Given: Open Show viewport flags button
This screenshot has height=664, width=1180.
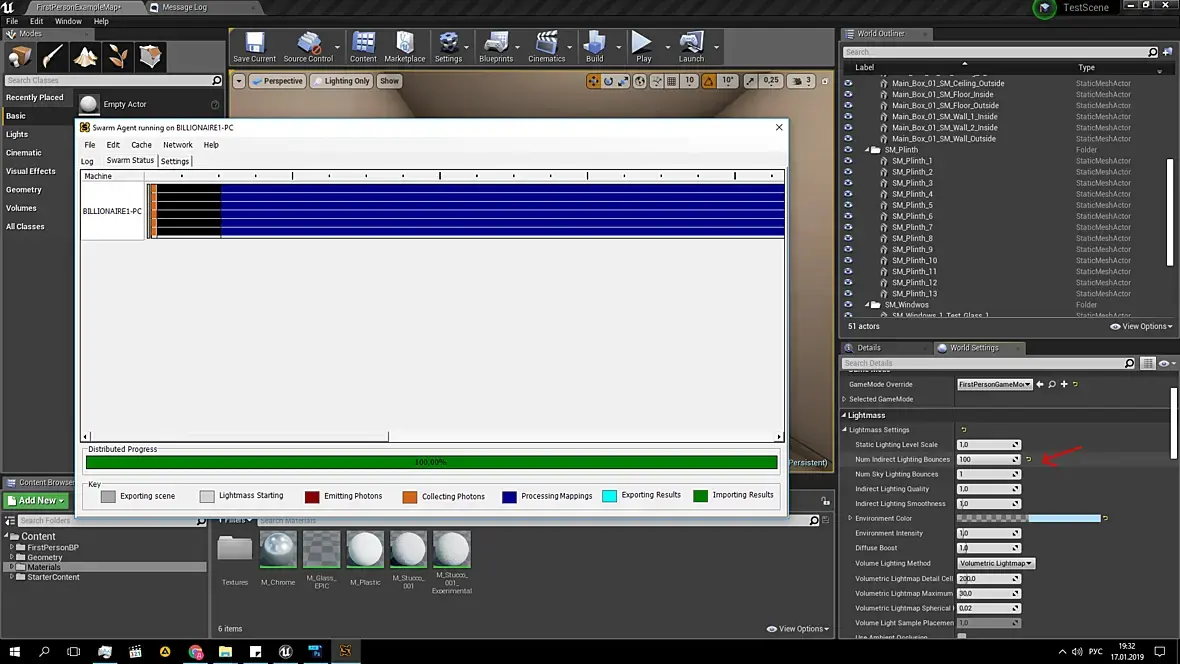Looking at the screenshot, I should [389, 81].
